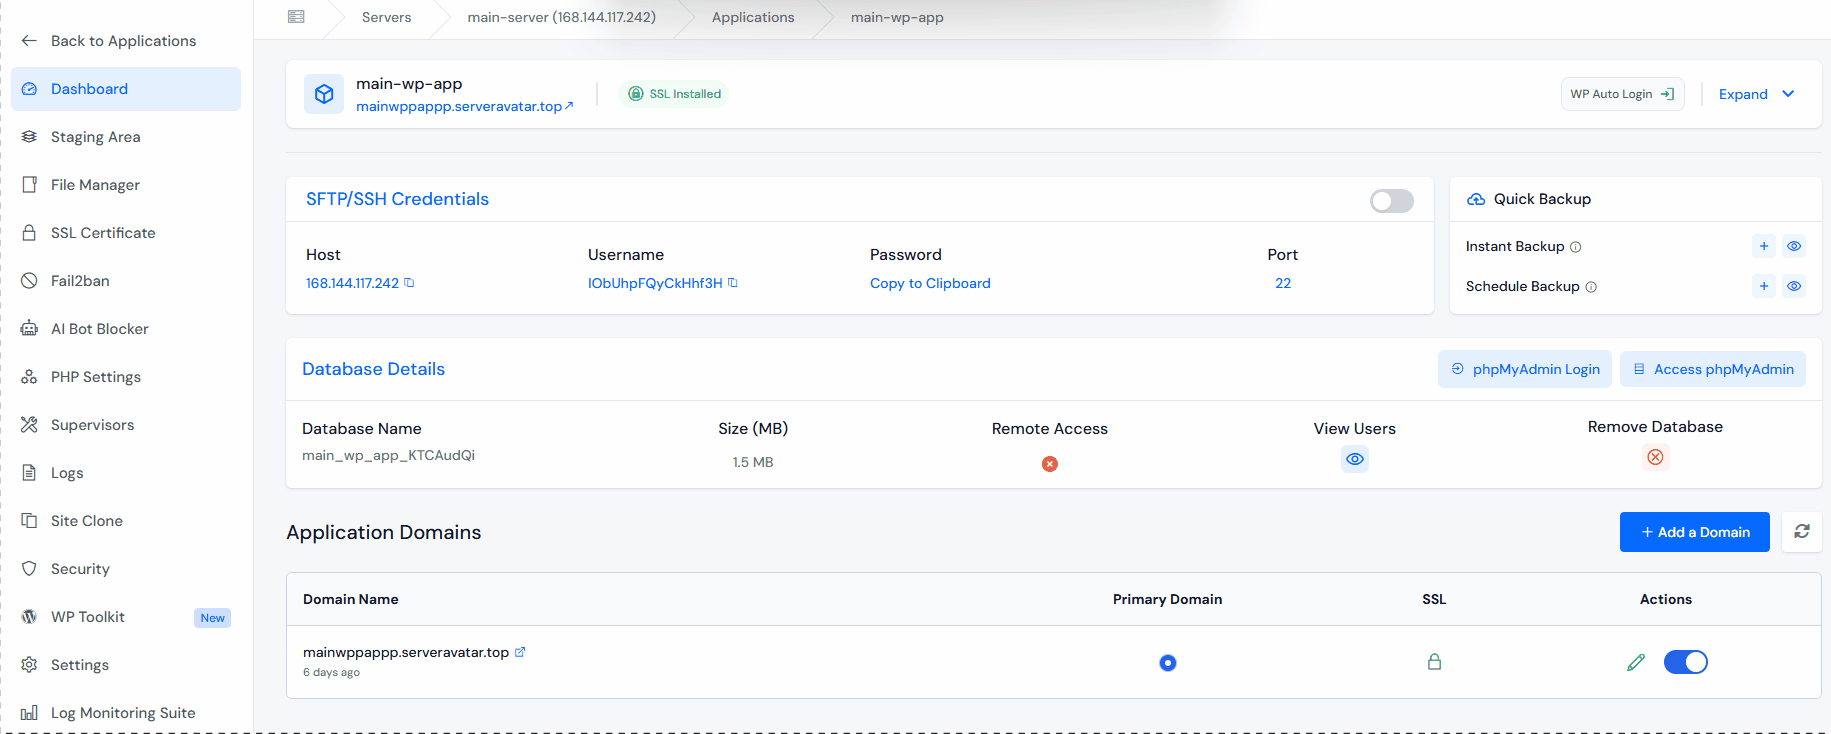
Task: Go back to Applications
Action: point(108,41)
